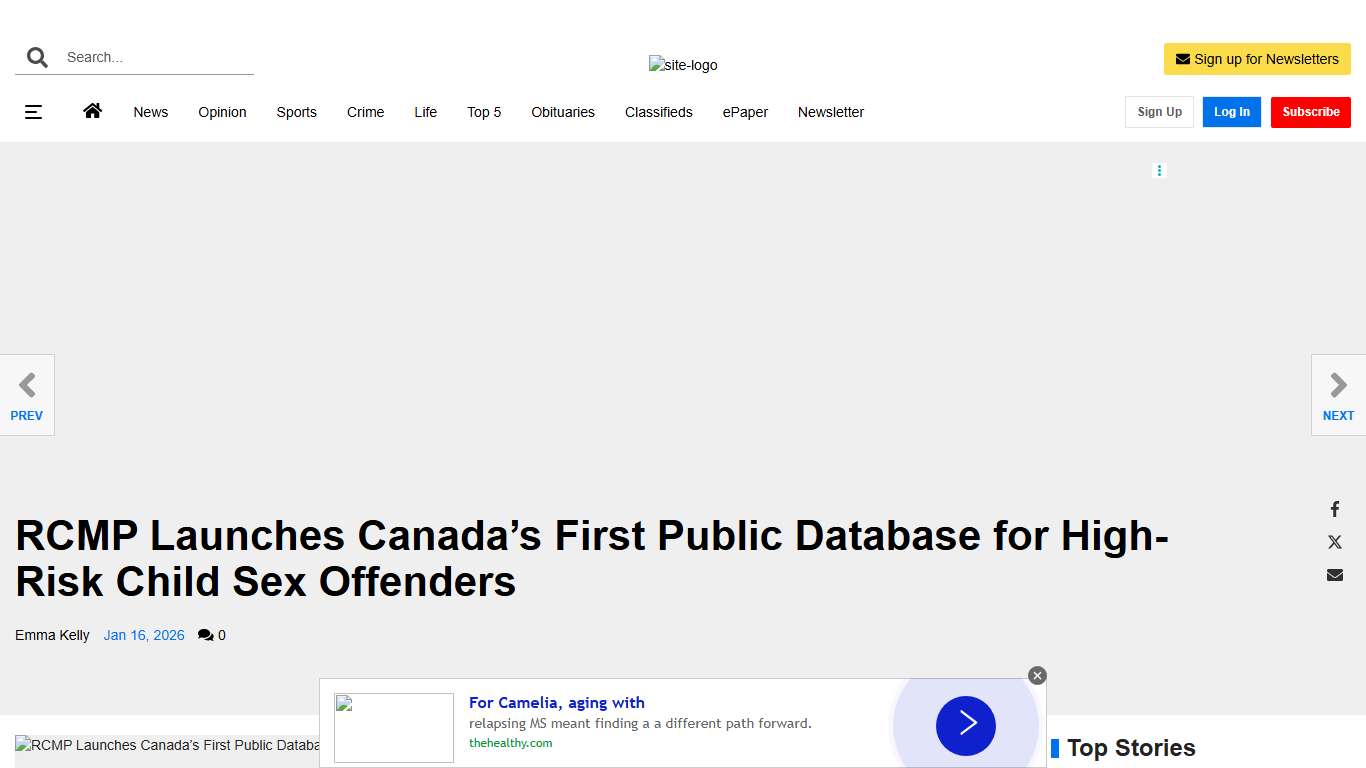1366x768 pixels.
Task: Open the ePaper section
Action: pyautogui.click(x=744, y=112)
